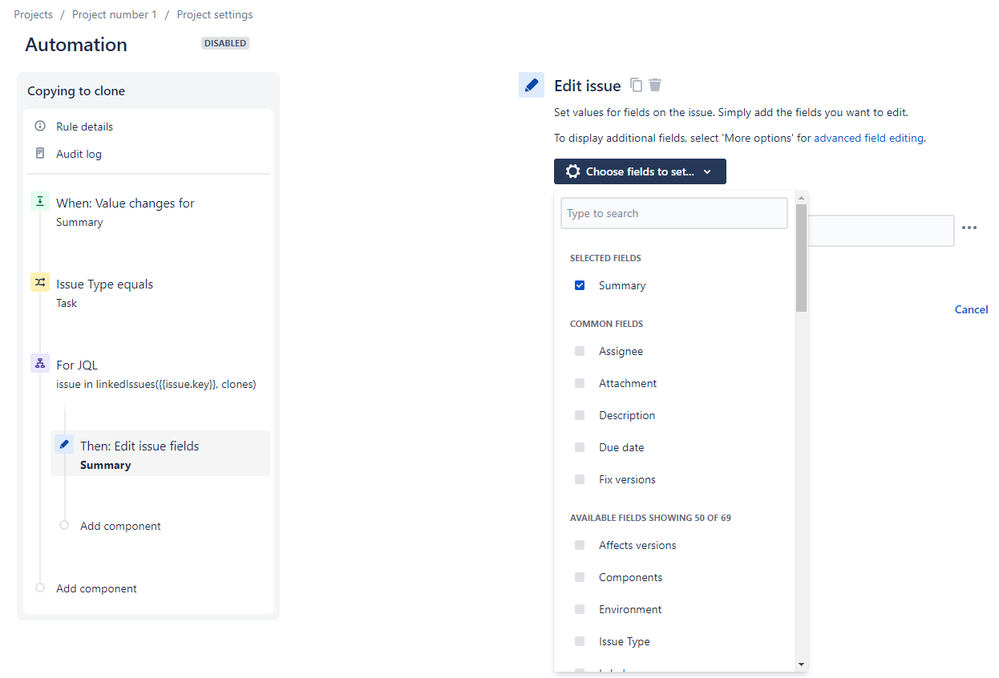This screenshot has width=999, height=678.
Task: Click the Summary value input behind dropdown
Action: pos(880,230)
